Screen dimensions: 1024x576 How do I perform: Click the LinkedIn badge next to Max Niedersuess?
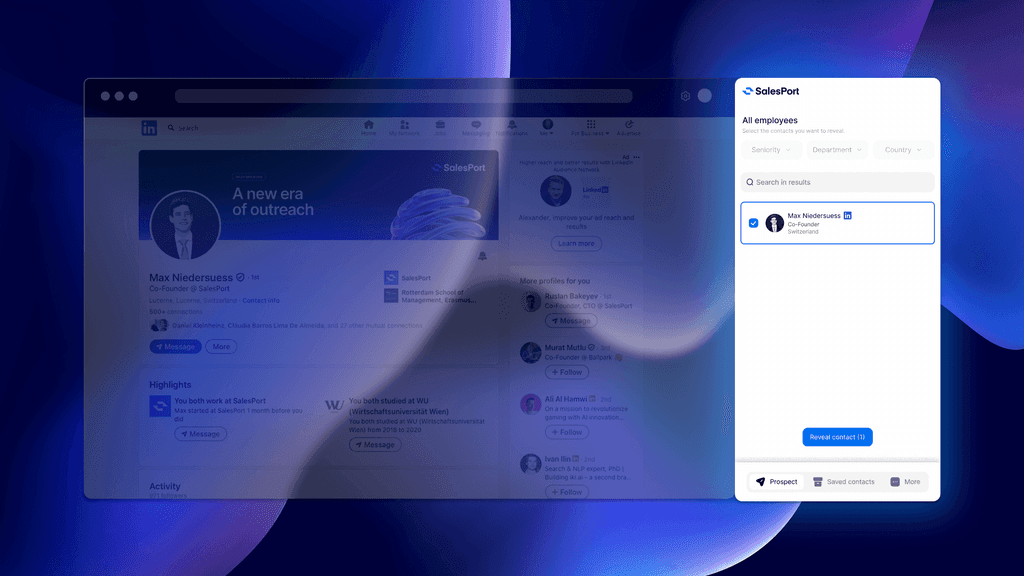pos(848,216)
